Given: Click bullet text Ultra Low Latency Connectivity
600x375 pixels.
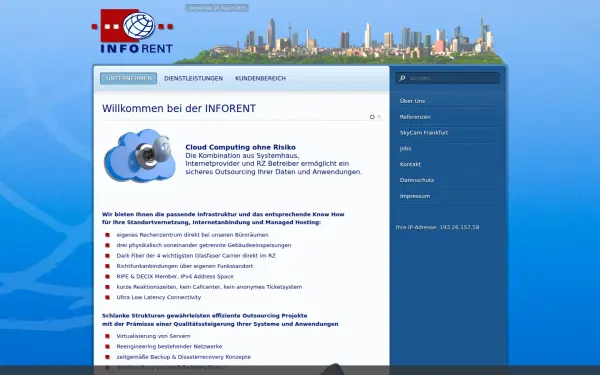Looking at the screenshot, I should click(158, 297).
